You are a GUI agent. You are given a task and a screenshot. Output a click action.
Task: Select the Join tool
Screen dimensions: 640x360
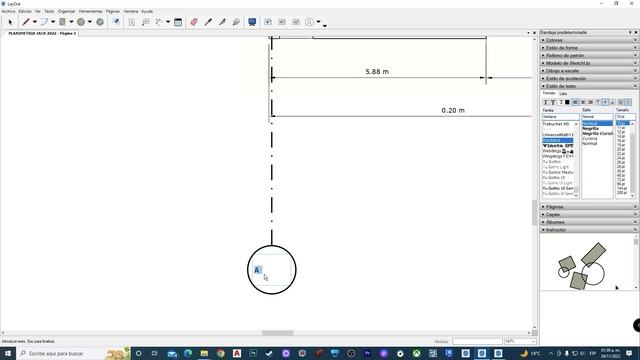click(x=236, y=22)
